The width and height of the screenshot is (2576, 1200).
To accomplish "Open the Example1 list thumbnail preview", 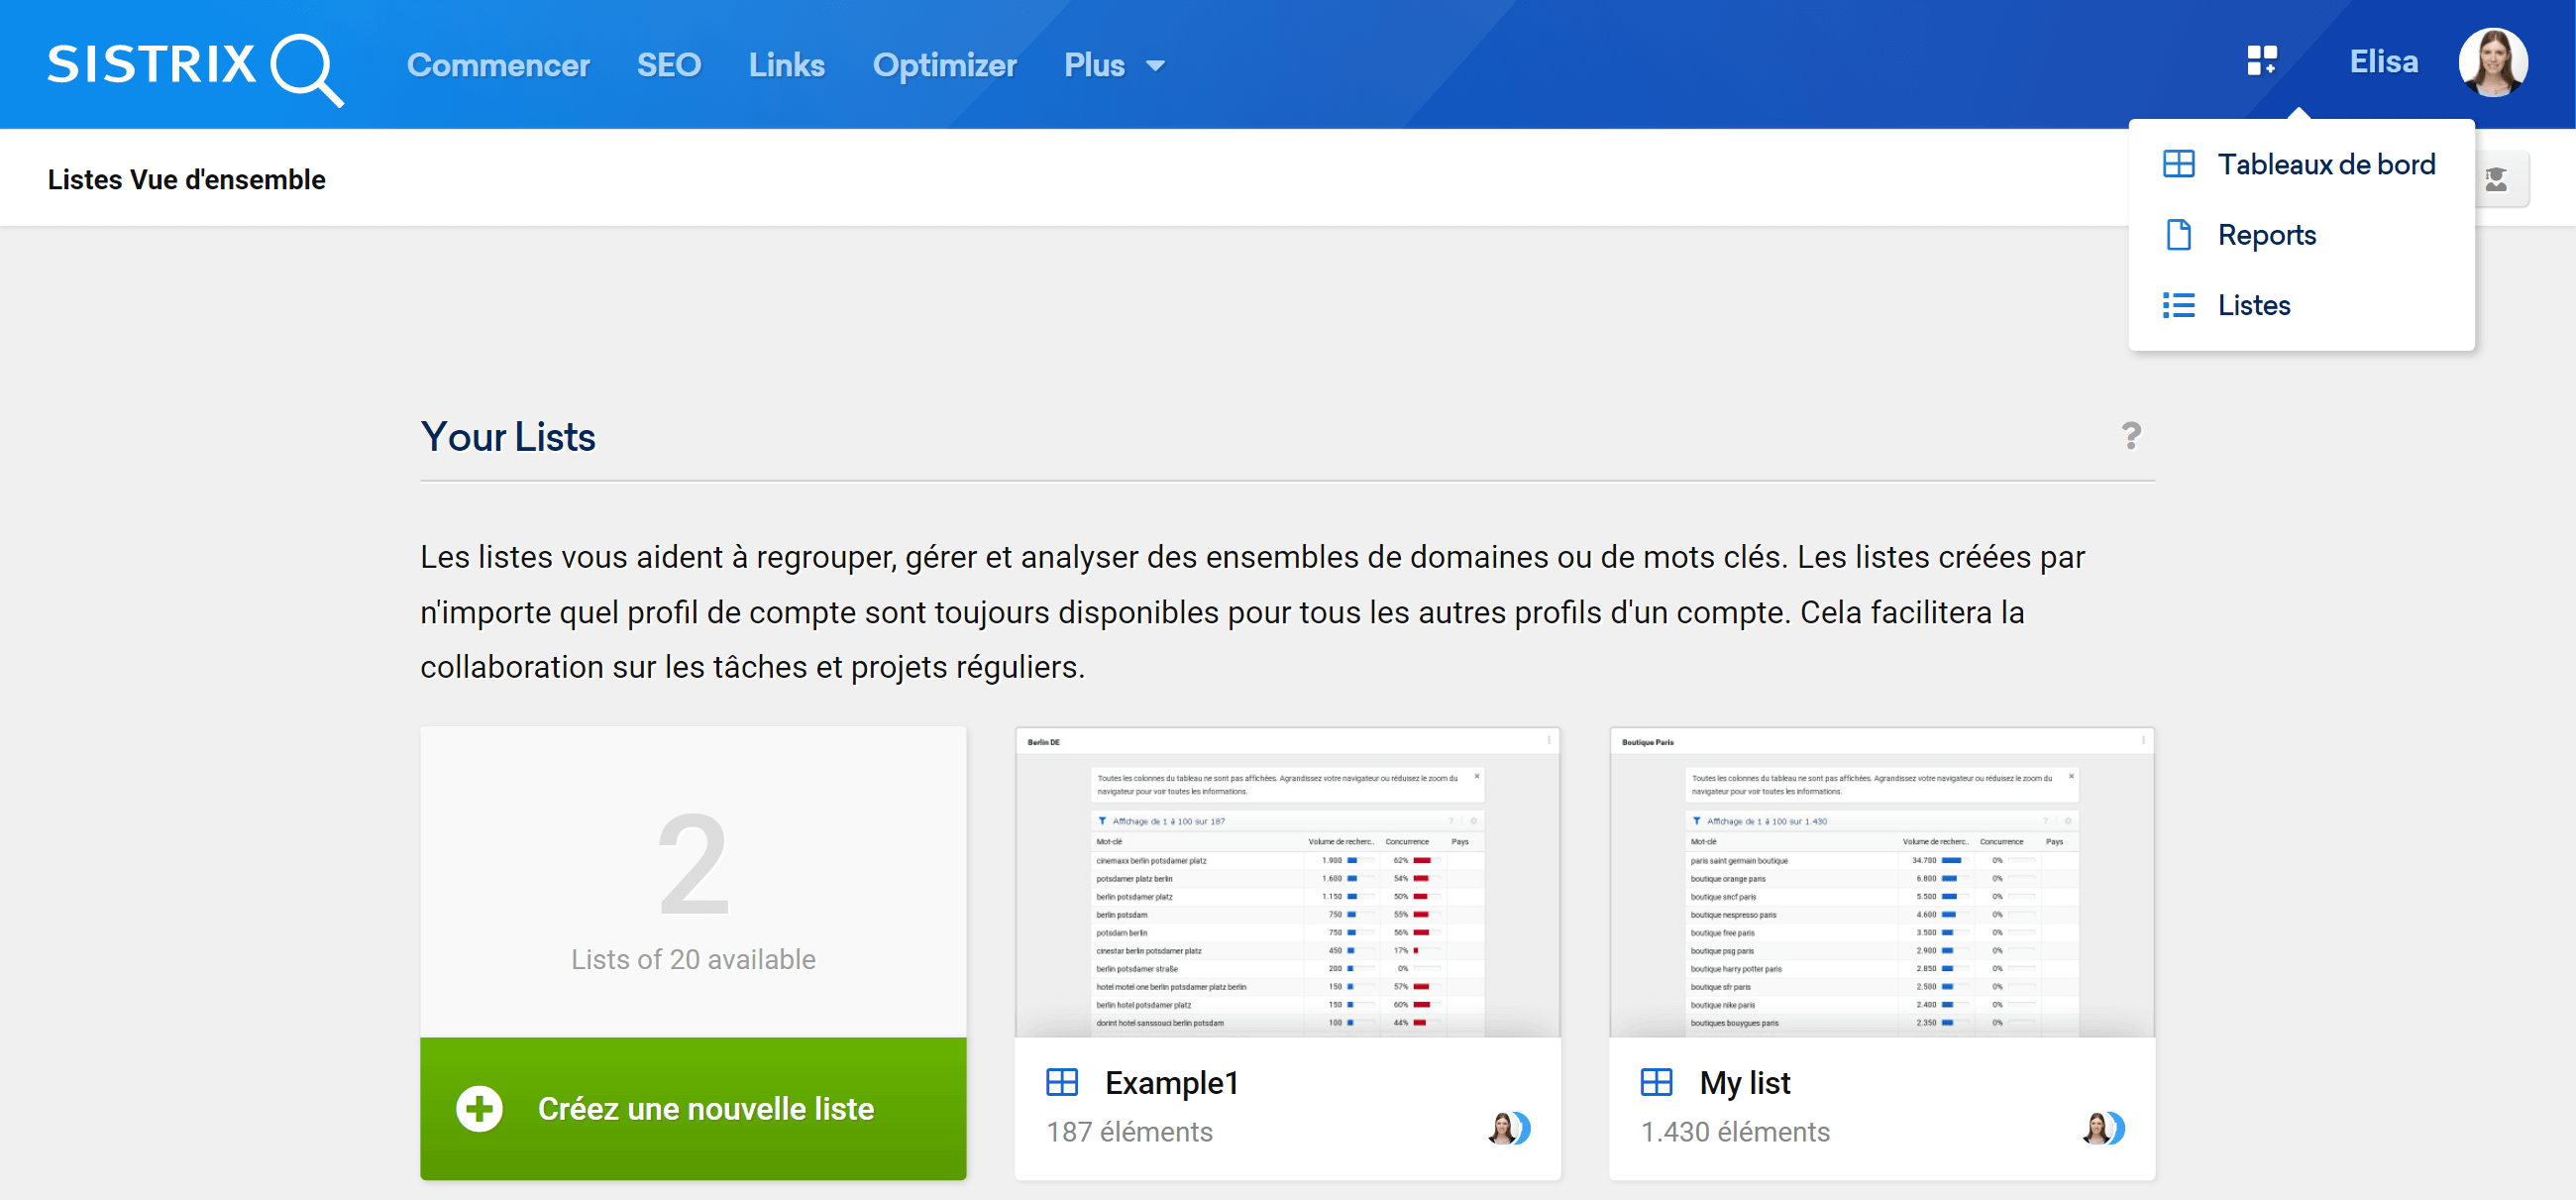I will pyautogui.click(x=1287, y=882).
